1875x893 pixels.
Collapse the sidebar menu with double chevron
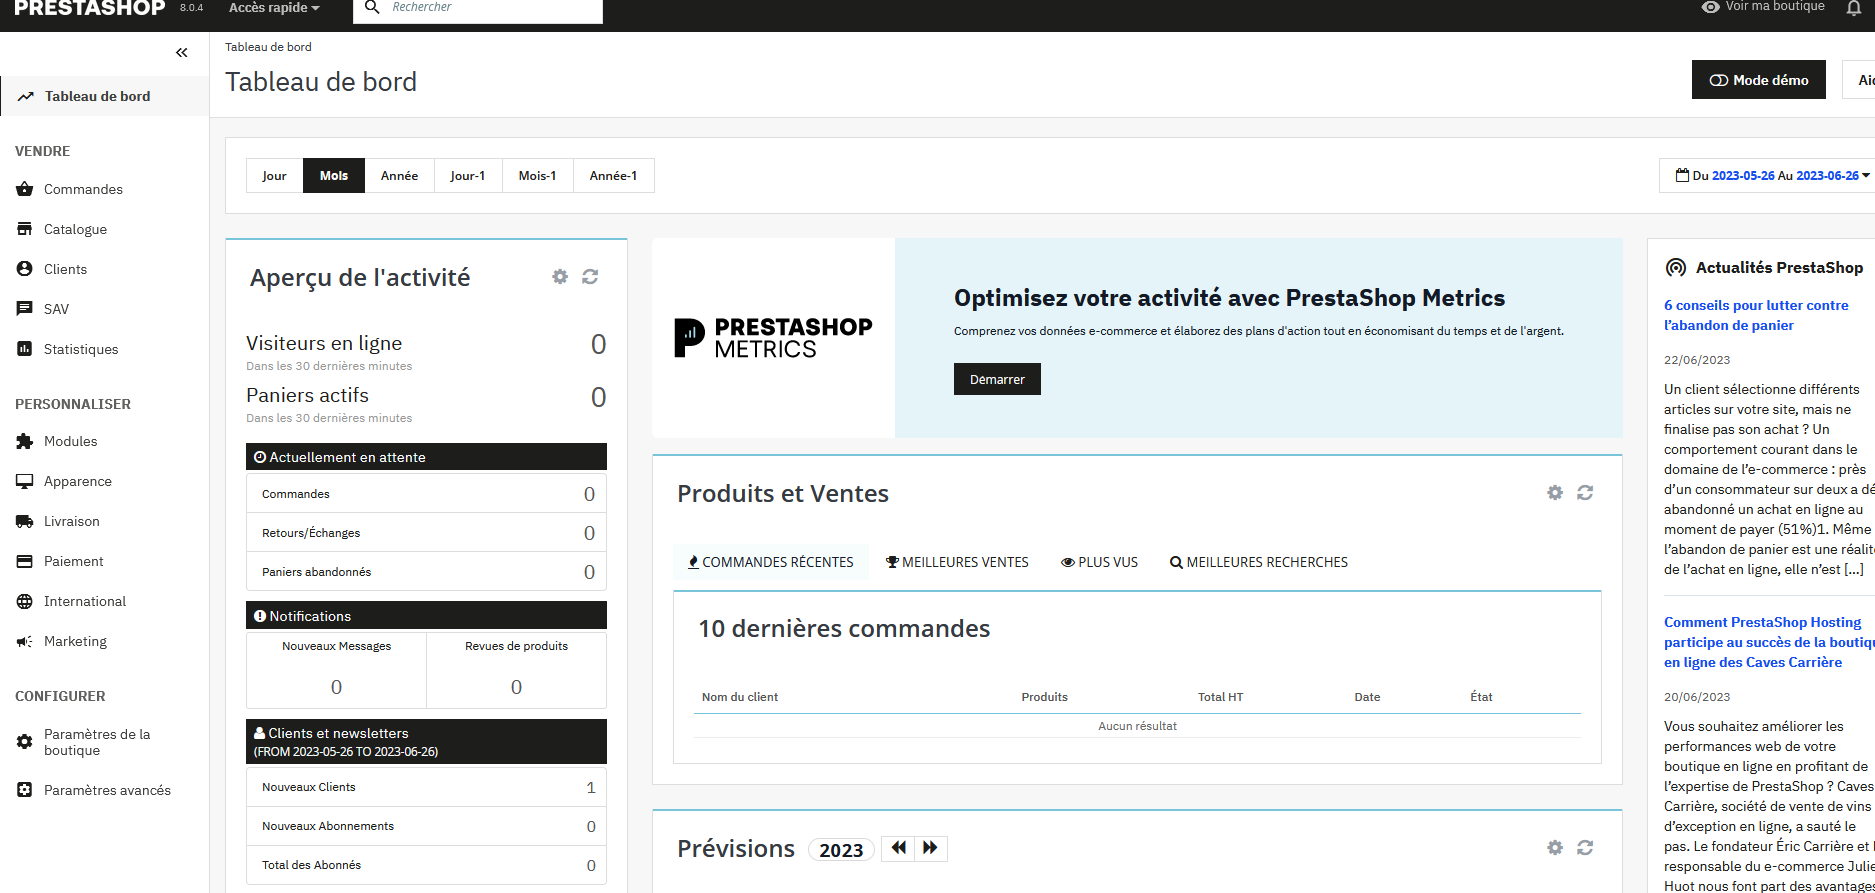point(181,52)
